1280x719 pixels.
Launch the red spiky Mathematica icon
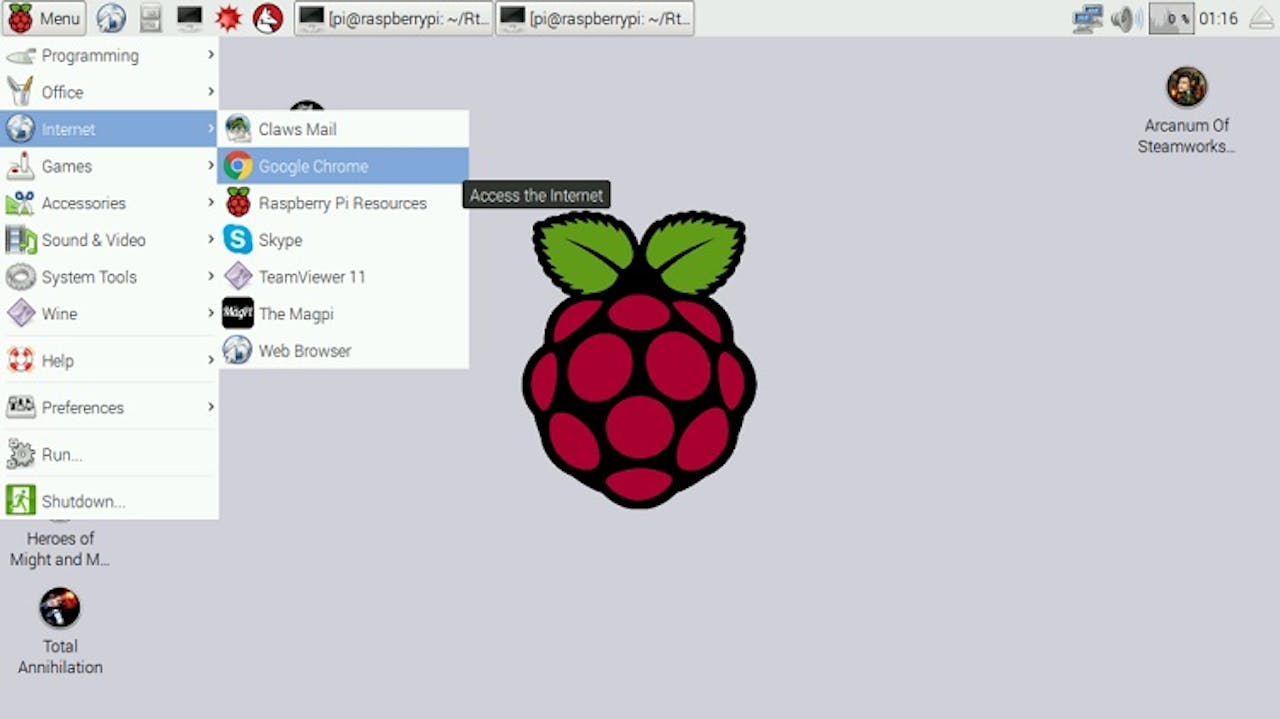click(x=228, y=18)
